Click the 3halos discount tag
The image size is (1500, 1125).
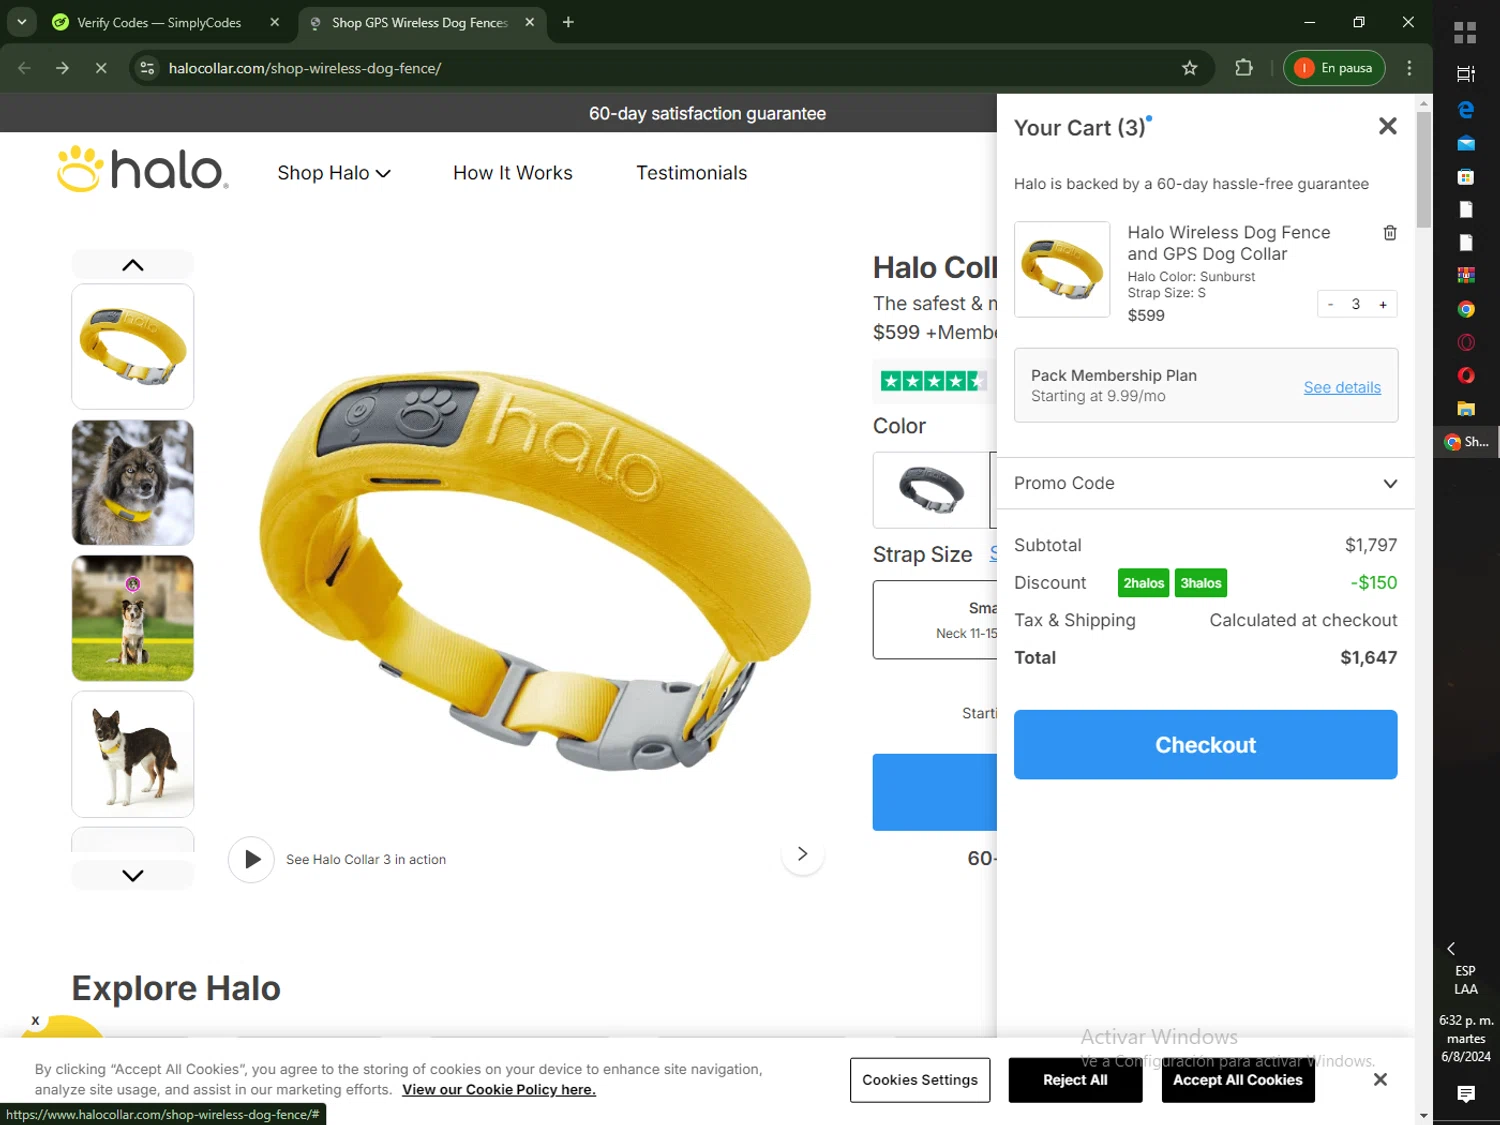1200,583
